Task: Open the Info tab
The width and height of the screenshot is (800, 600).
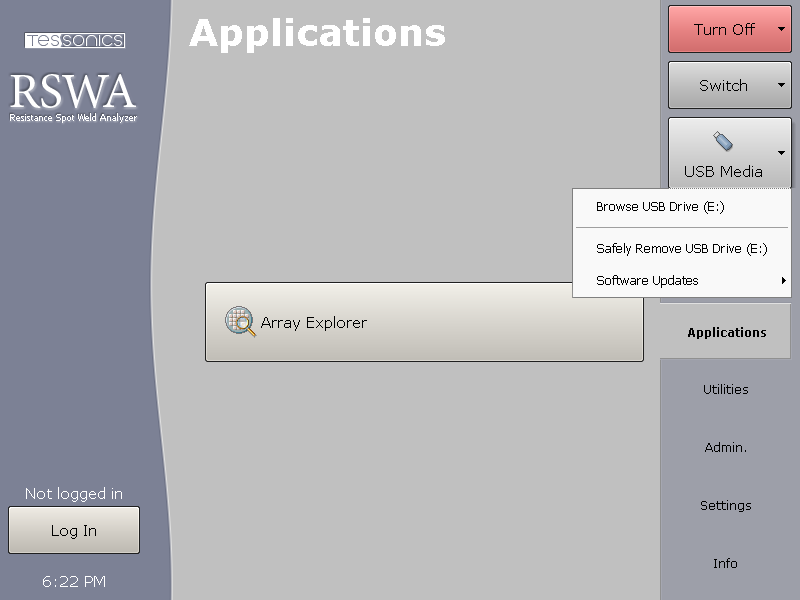Action: coord(725,563)
